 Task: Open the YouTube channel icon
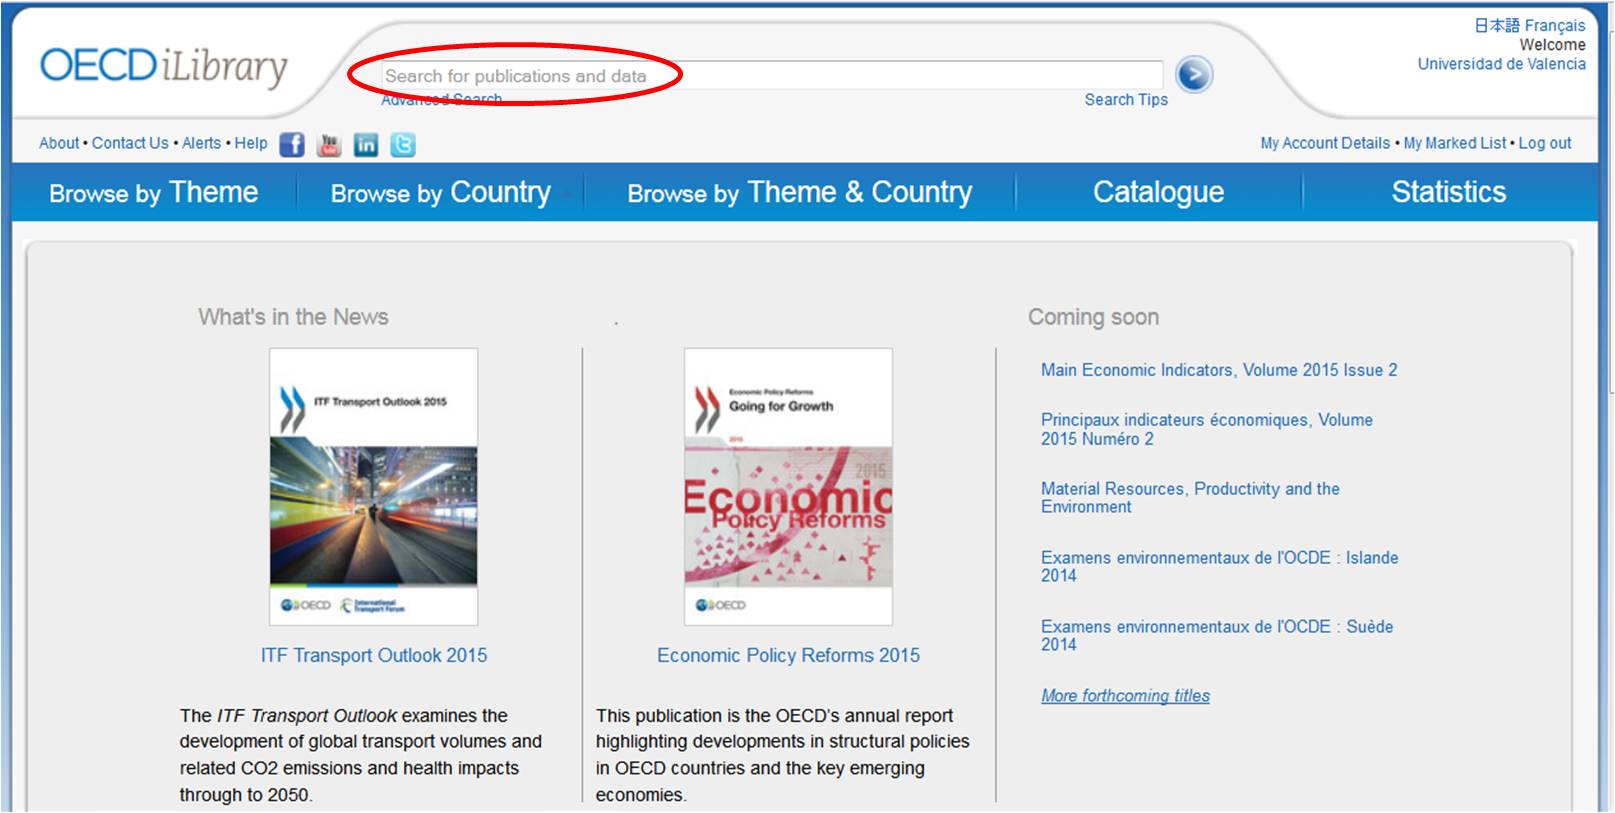[x=329, y=145]
